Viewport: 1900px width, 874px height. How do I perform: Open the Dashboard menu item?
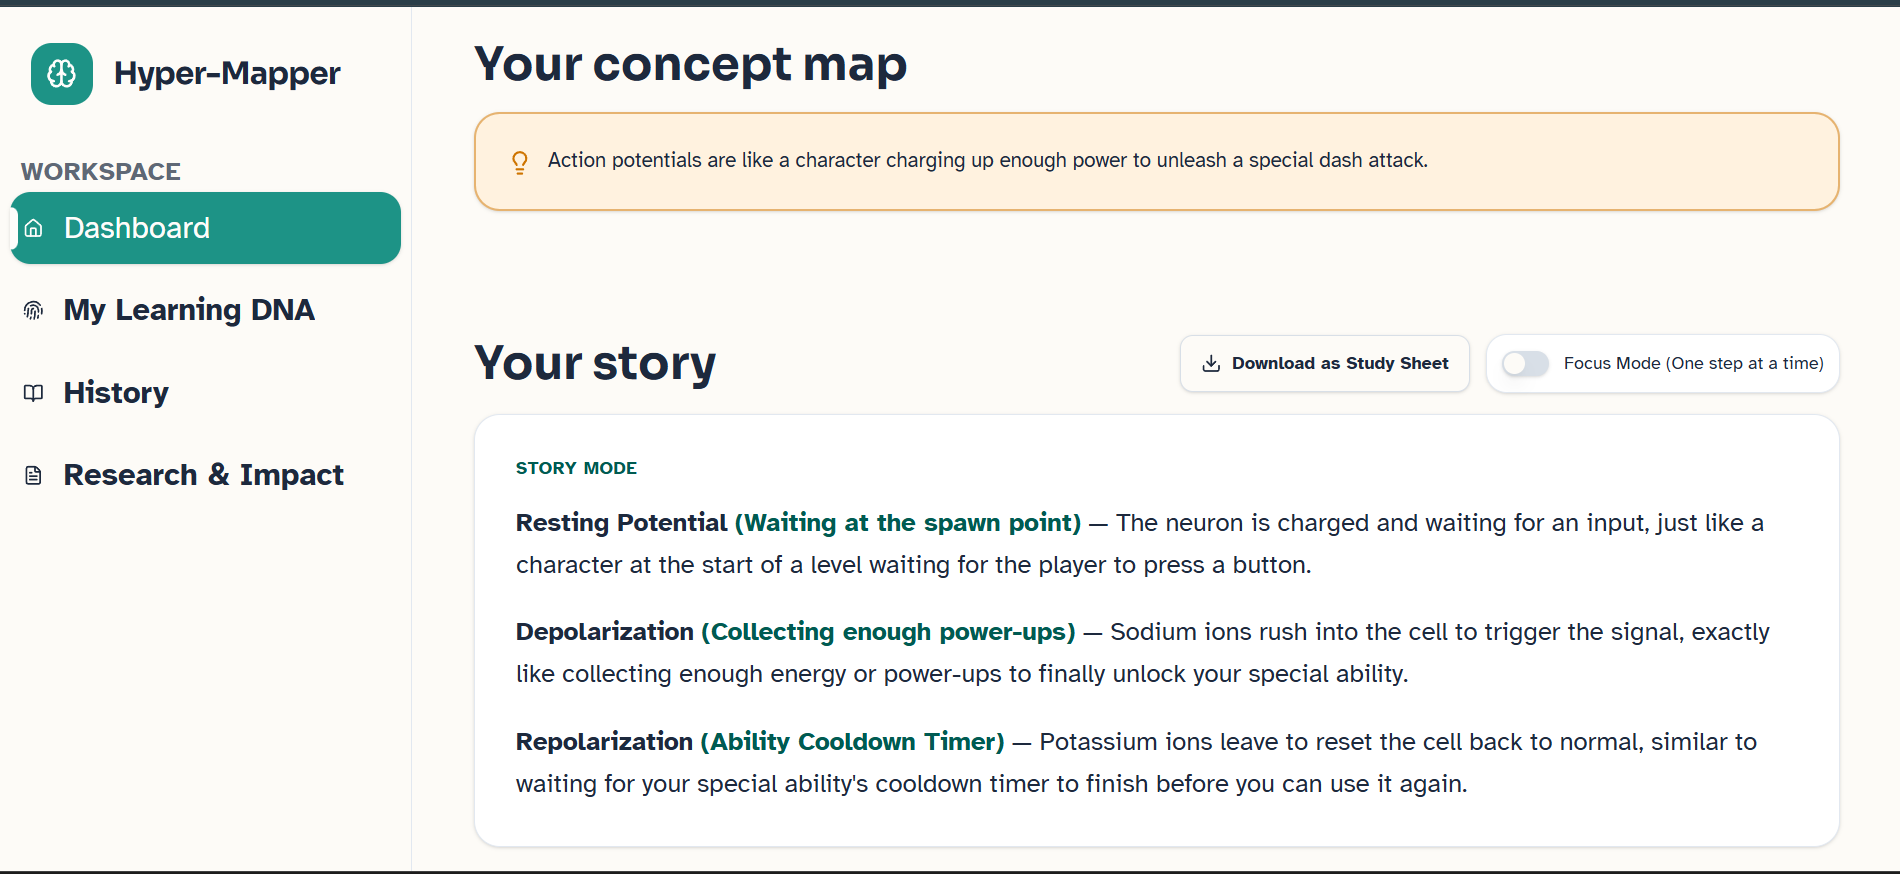(x=206, y=228)
